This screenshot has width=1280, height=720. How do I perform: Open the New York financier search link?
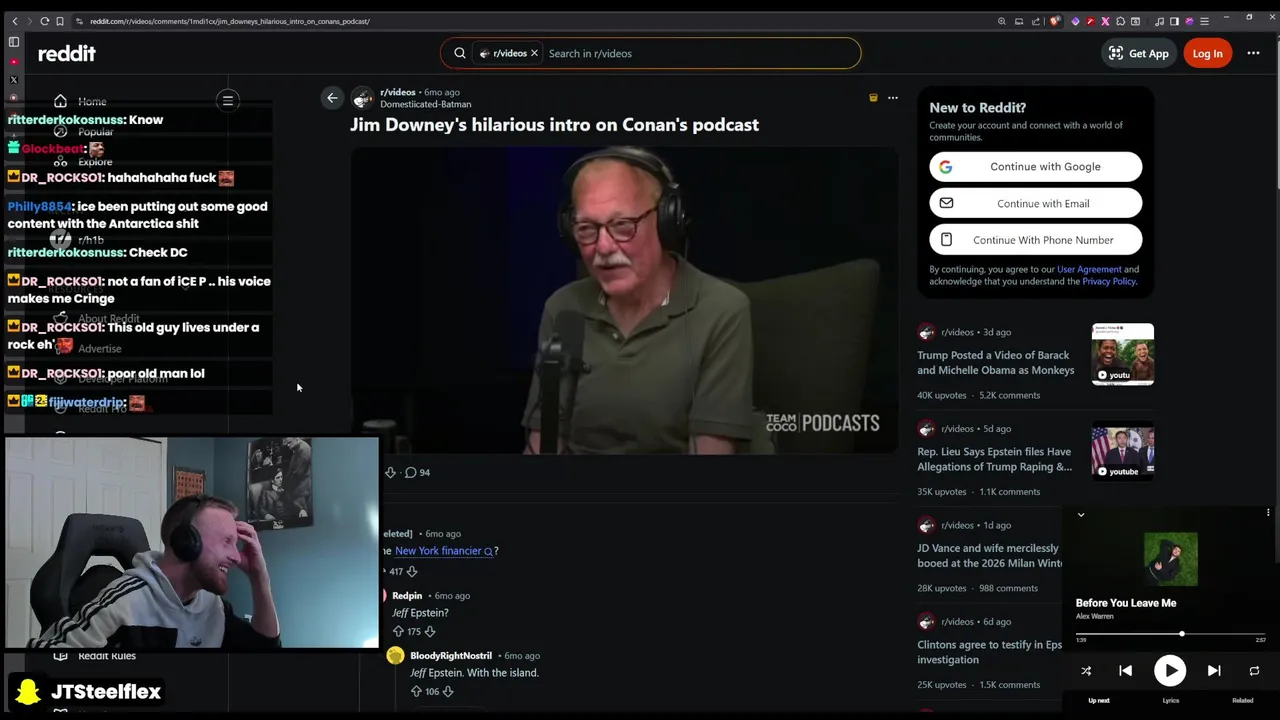445,551
